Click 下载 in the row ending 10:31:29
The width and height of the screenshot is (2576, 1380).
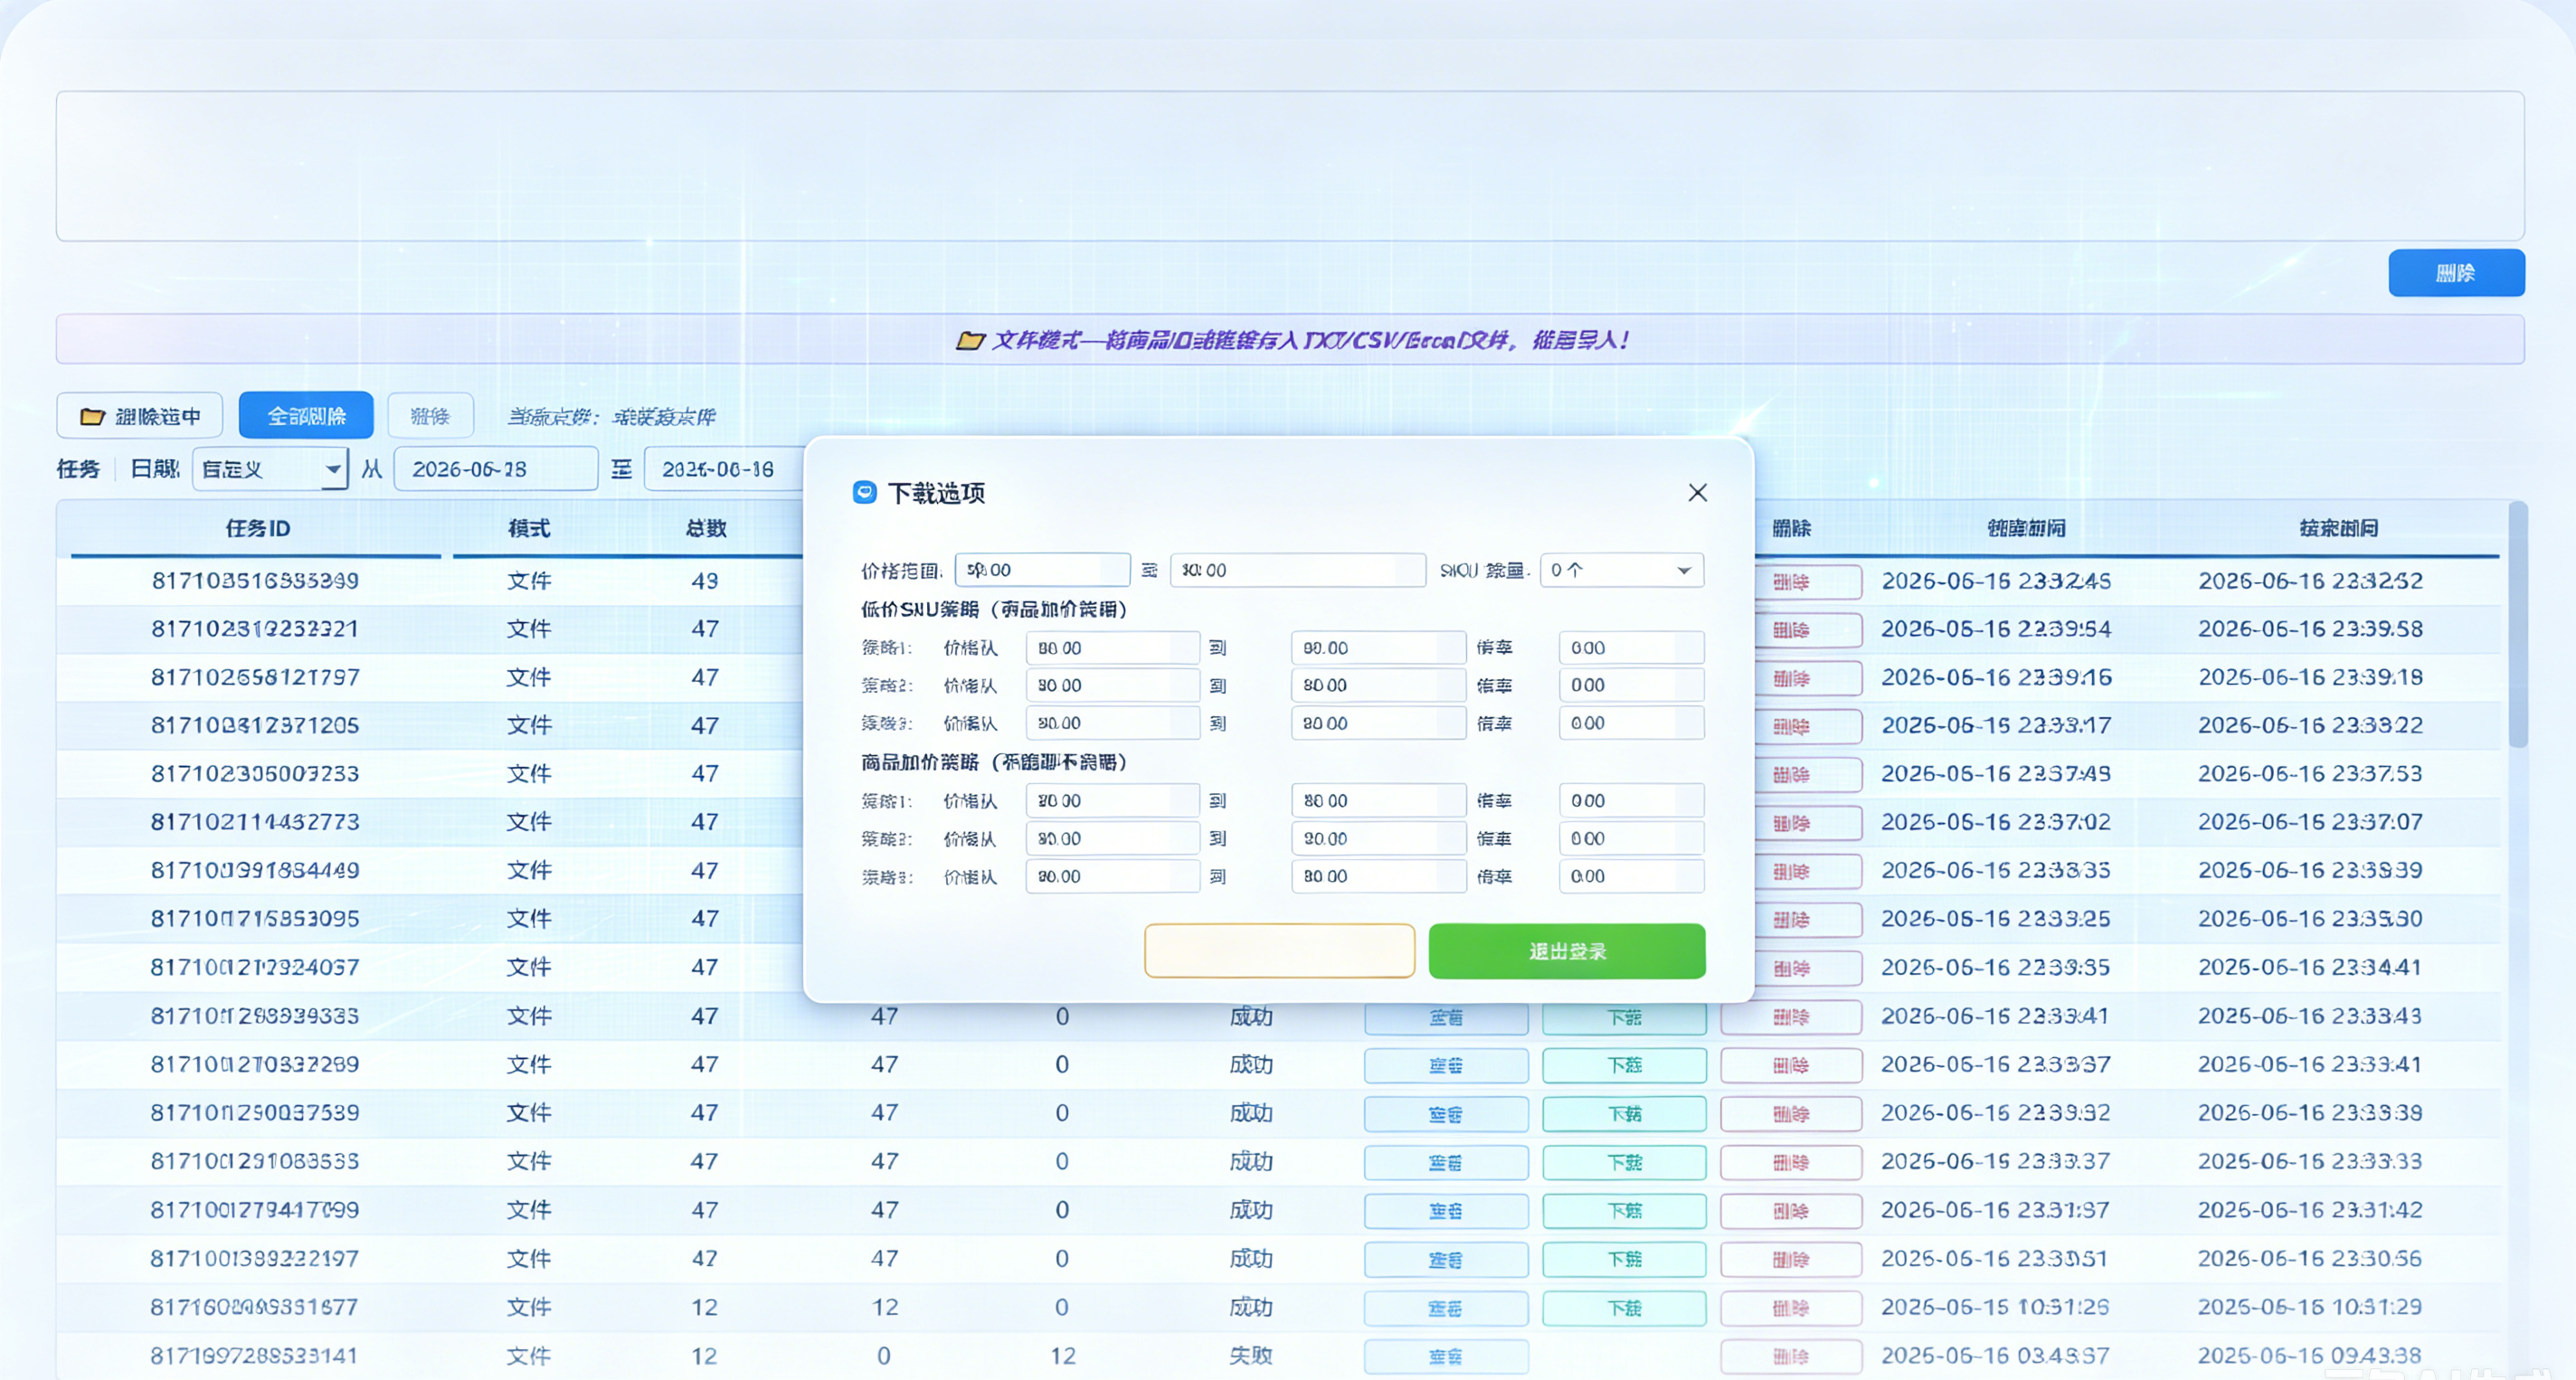pyautogui.click(x=1624, y=1308)
